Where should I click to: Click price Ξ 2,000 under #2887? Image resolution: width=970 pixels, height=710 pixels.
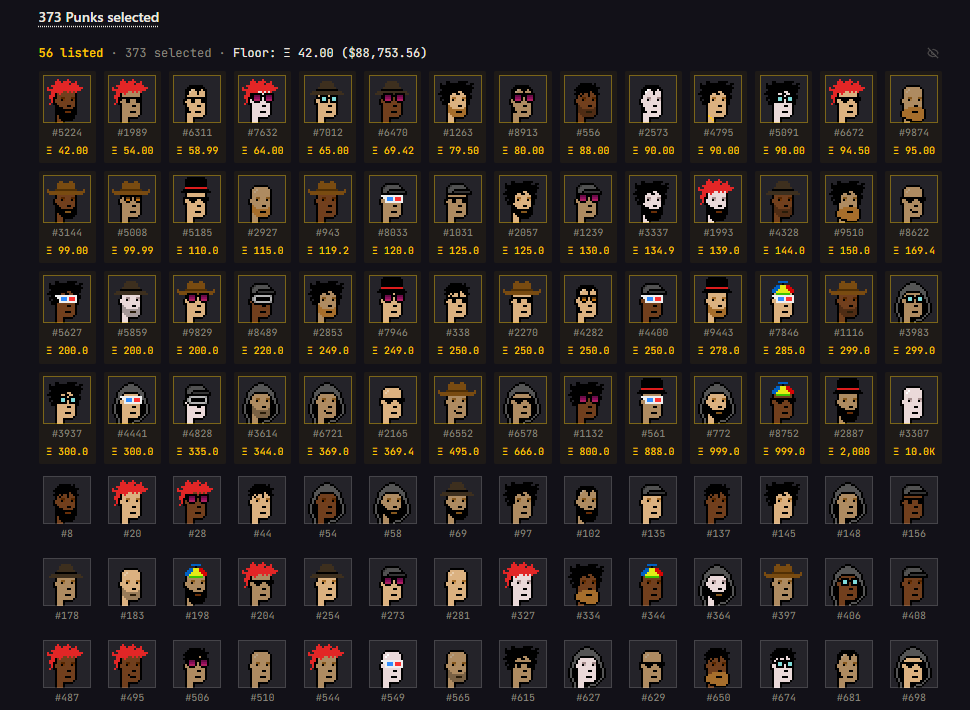(x=848, y=451)
